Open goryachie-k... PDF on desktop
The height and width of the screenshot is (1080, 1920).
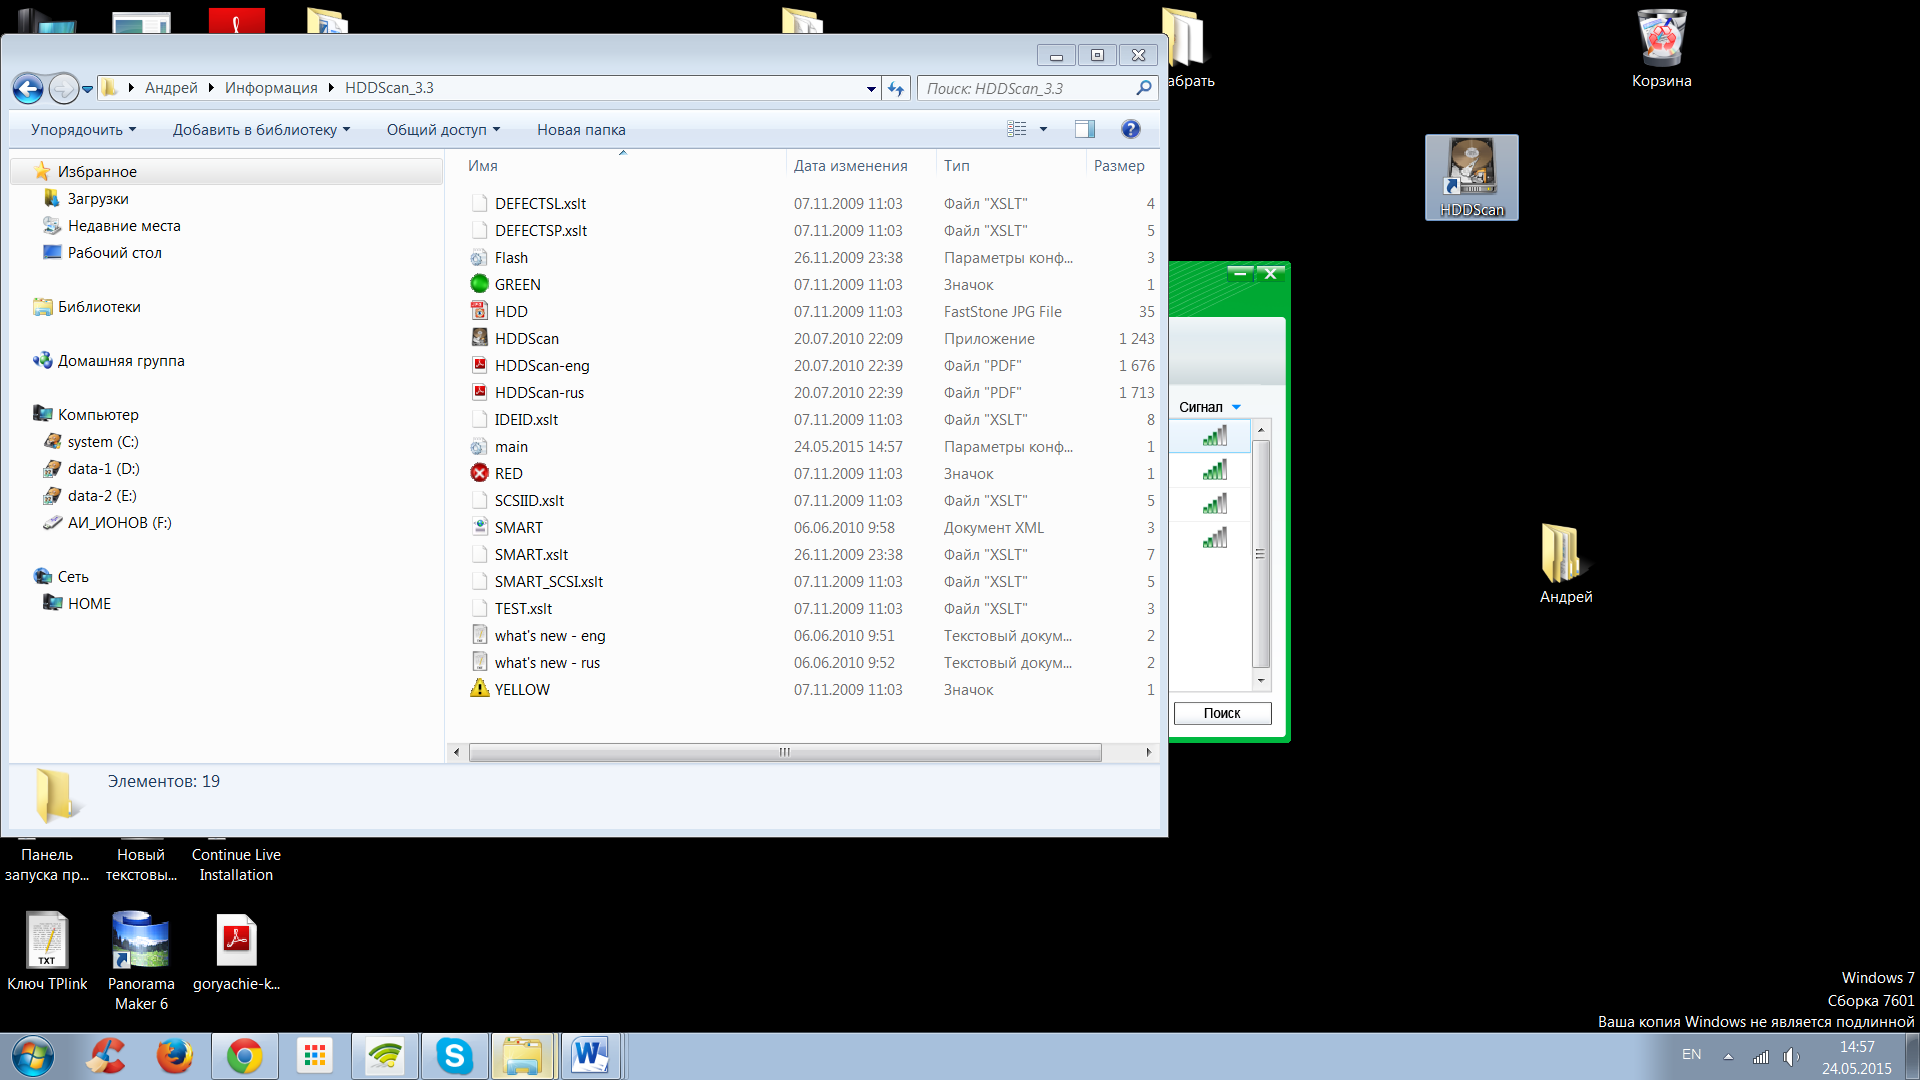[x=237, y=952]
